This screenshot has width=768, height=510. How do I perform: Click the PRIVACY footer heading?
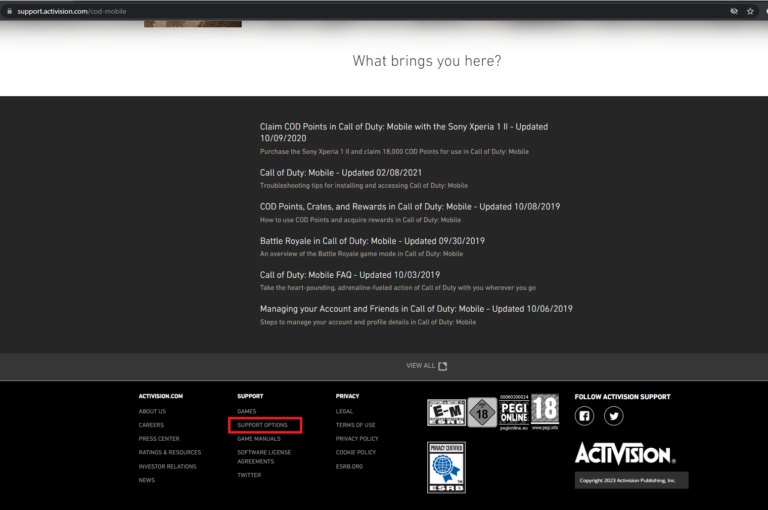tap(347, 396)
